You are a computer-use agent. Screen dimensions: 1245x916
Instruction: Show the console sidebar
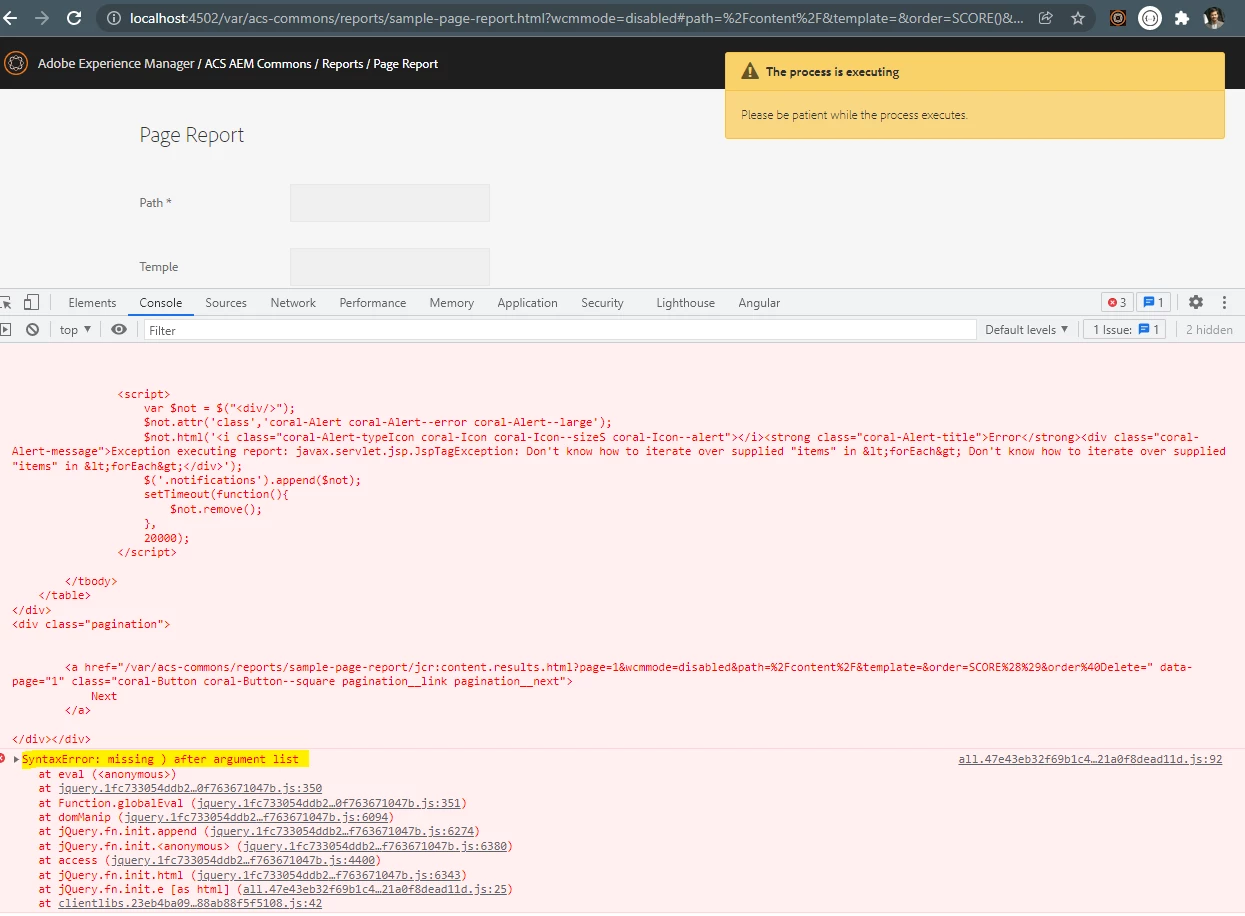(5, 329)
